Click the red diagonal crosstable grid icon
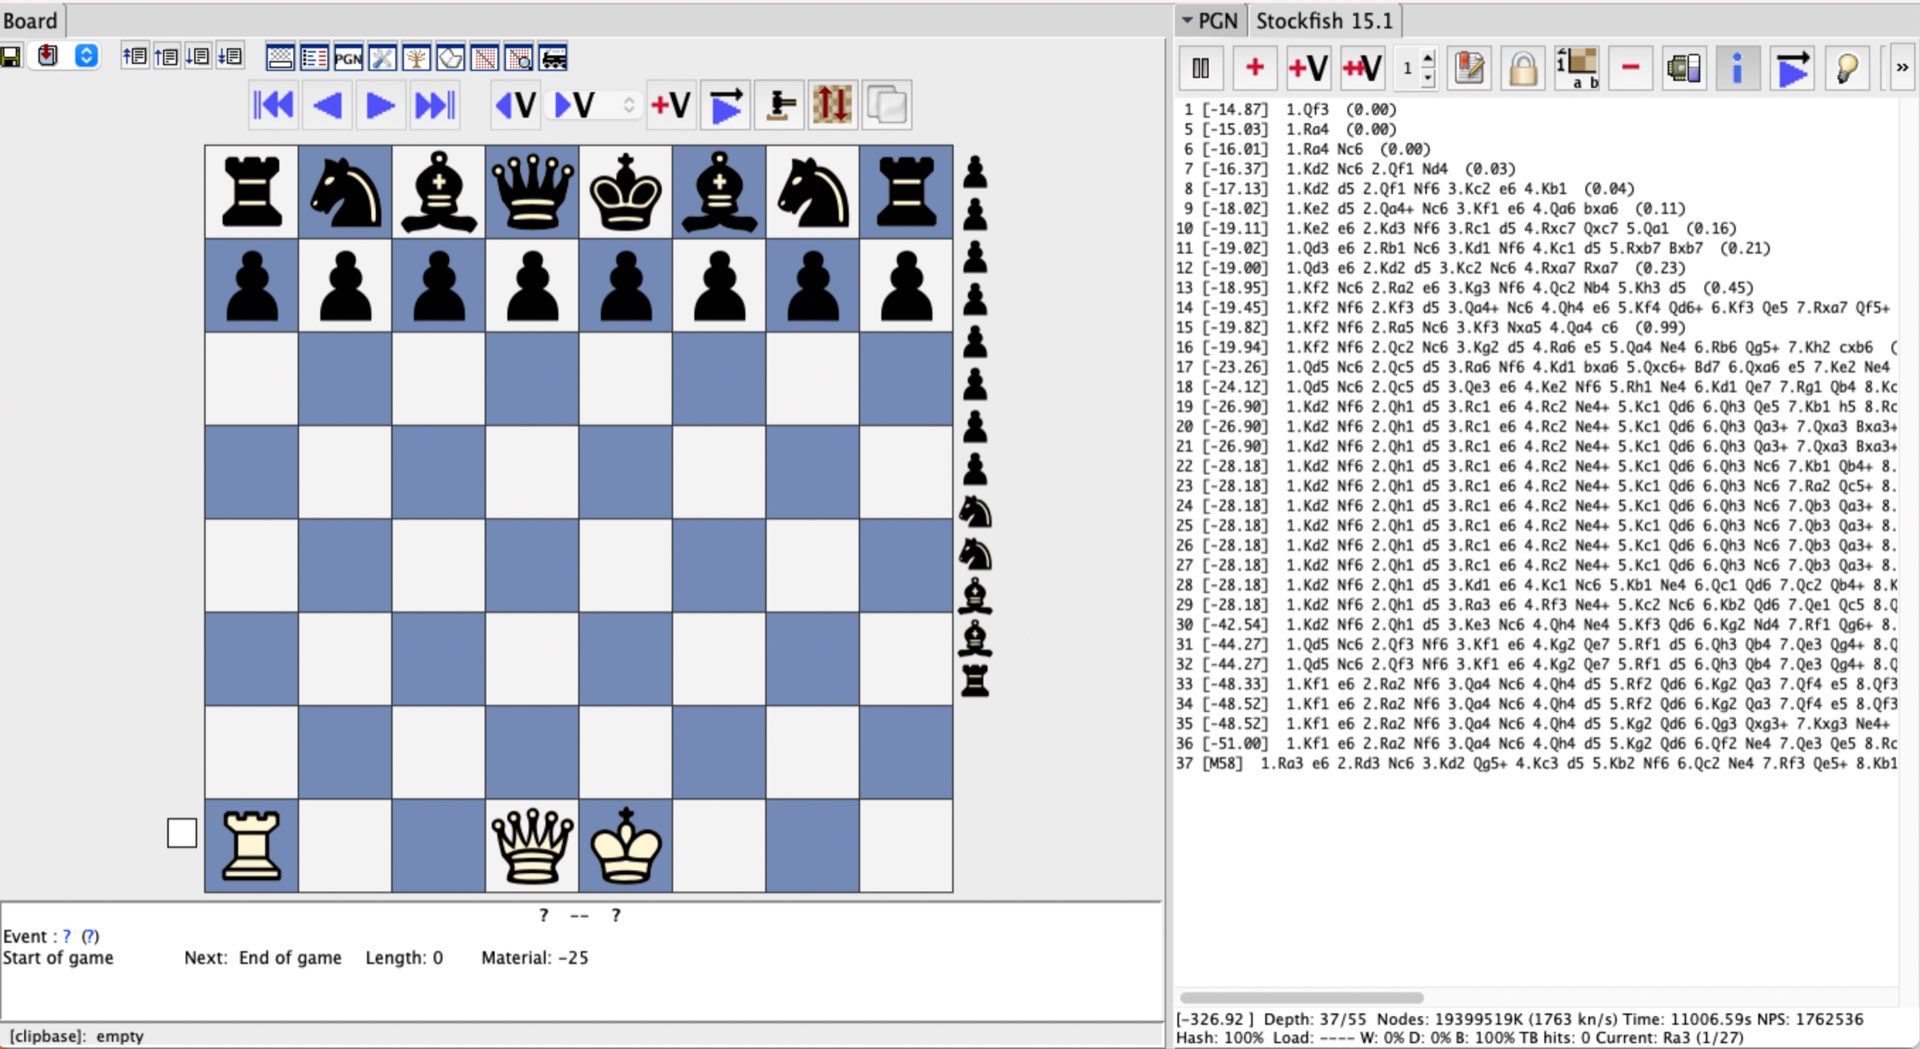The width and height of the screenshot is (1920, 1049). tap(485, 58)
